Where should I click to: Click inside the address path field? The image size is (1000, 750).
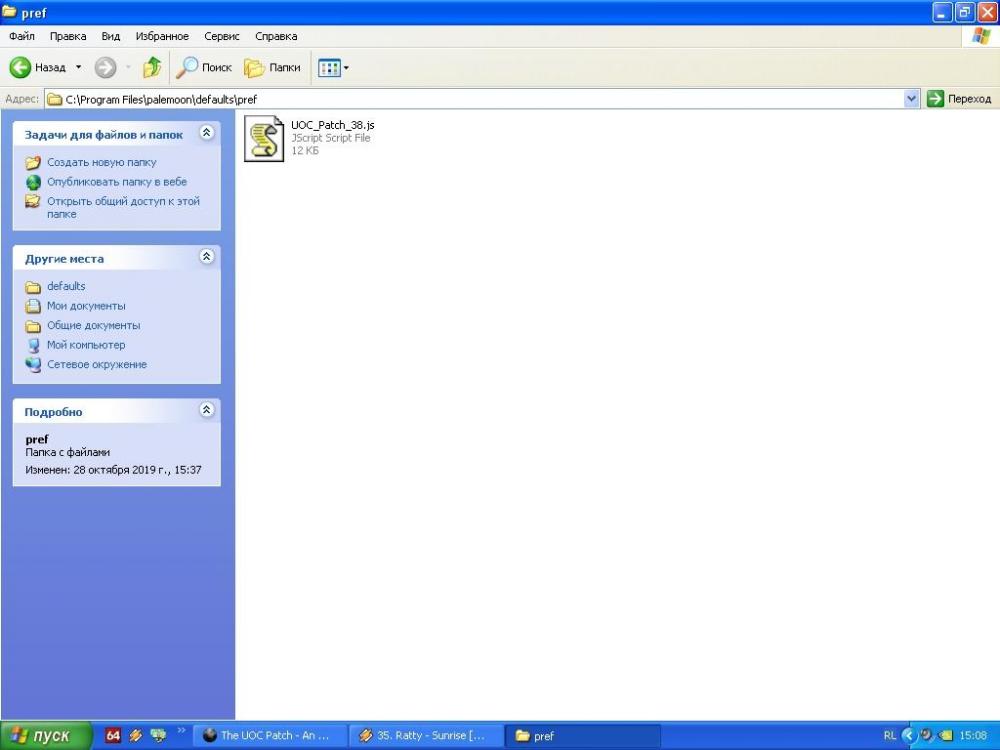click(x=480, y=99)
